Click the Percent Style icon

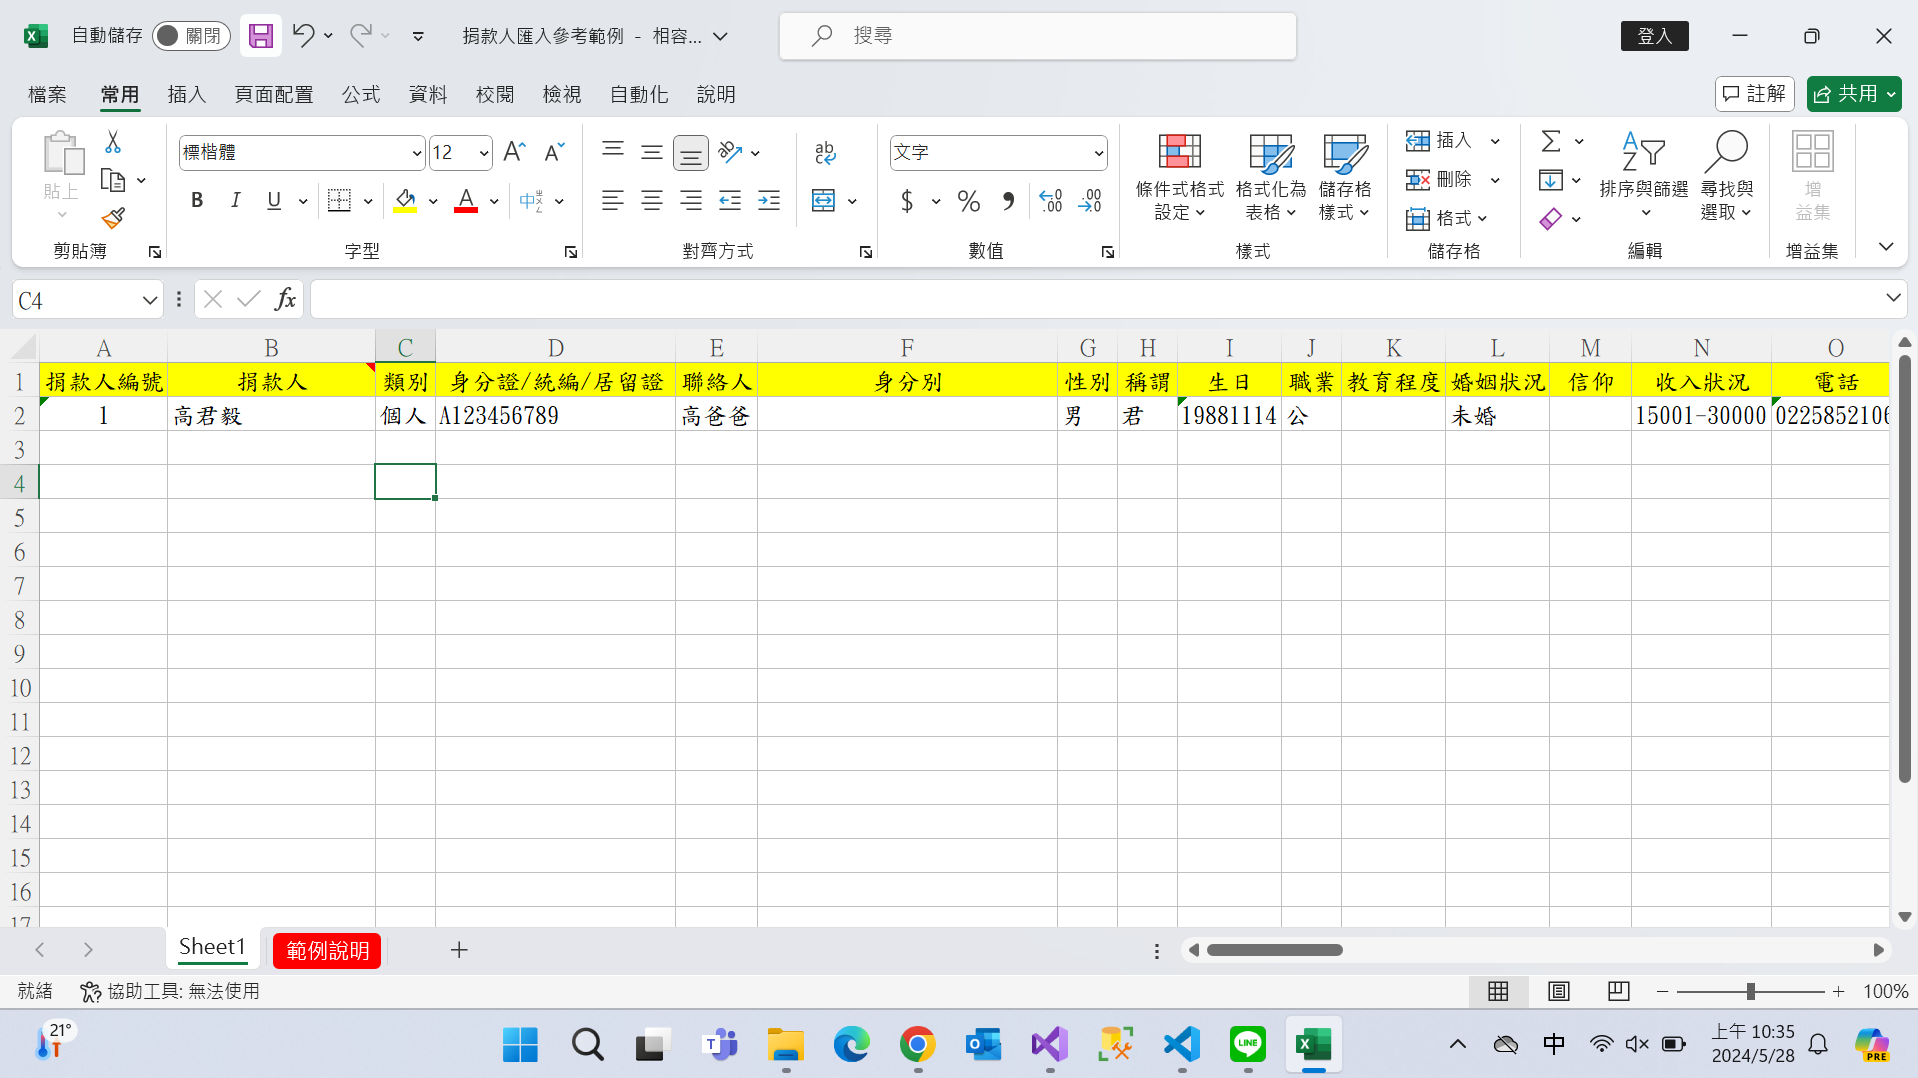tap(967, 201)
